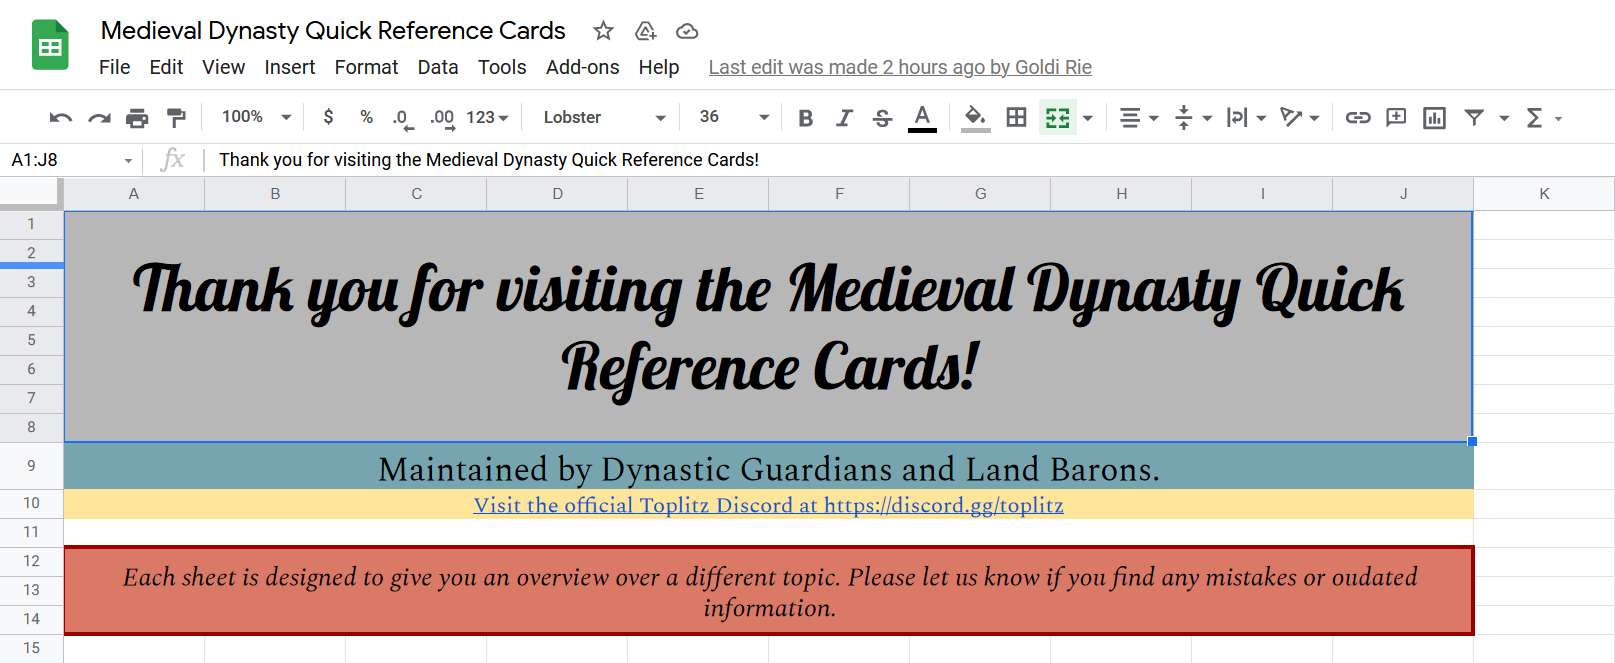Format as percent icon
The height and width of the screenshot is (663, 1615).
tap(367, 117)
